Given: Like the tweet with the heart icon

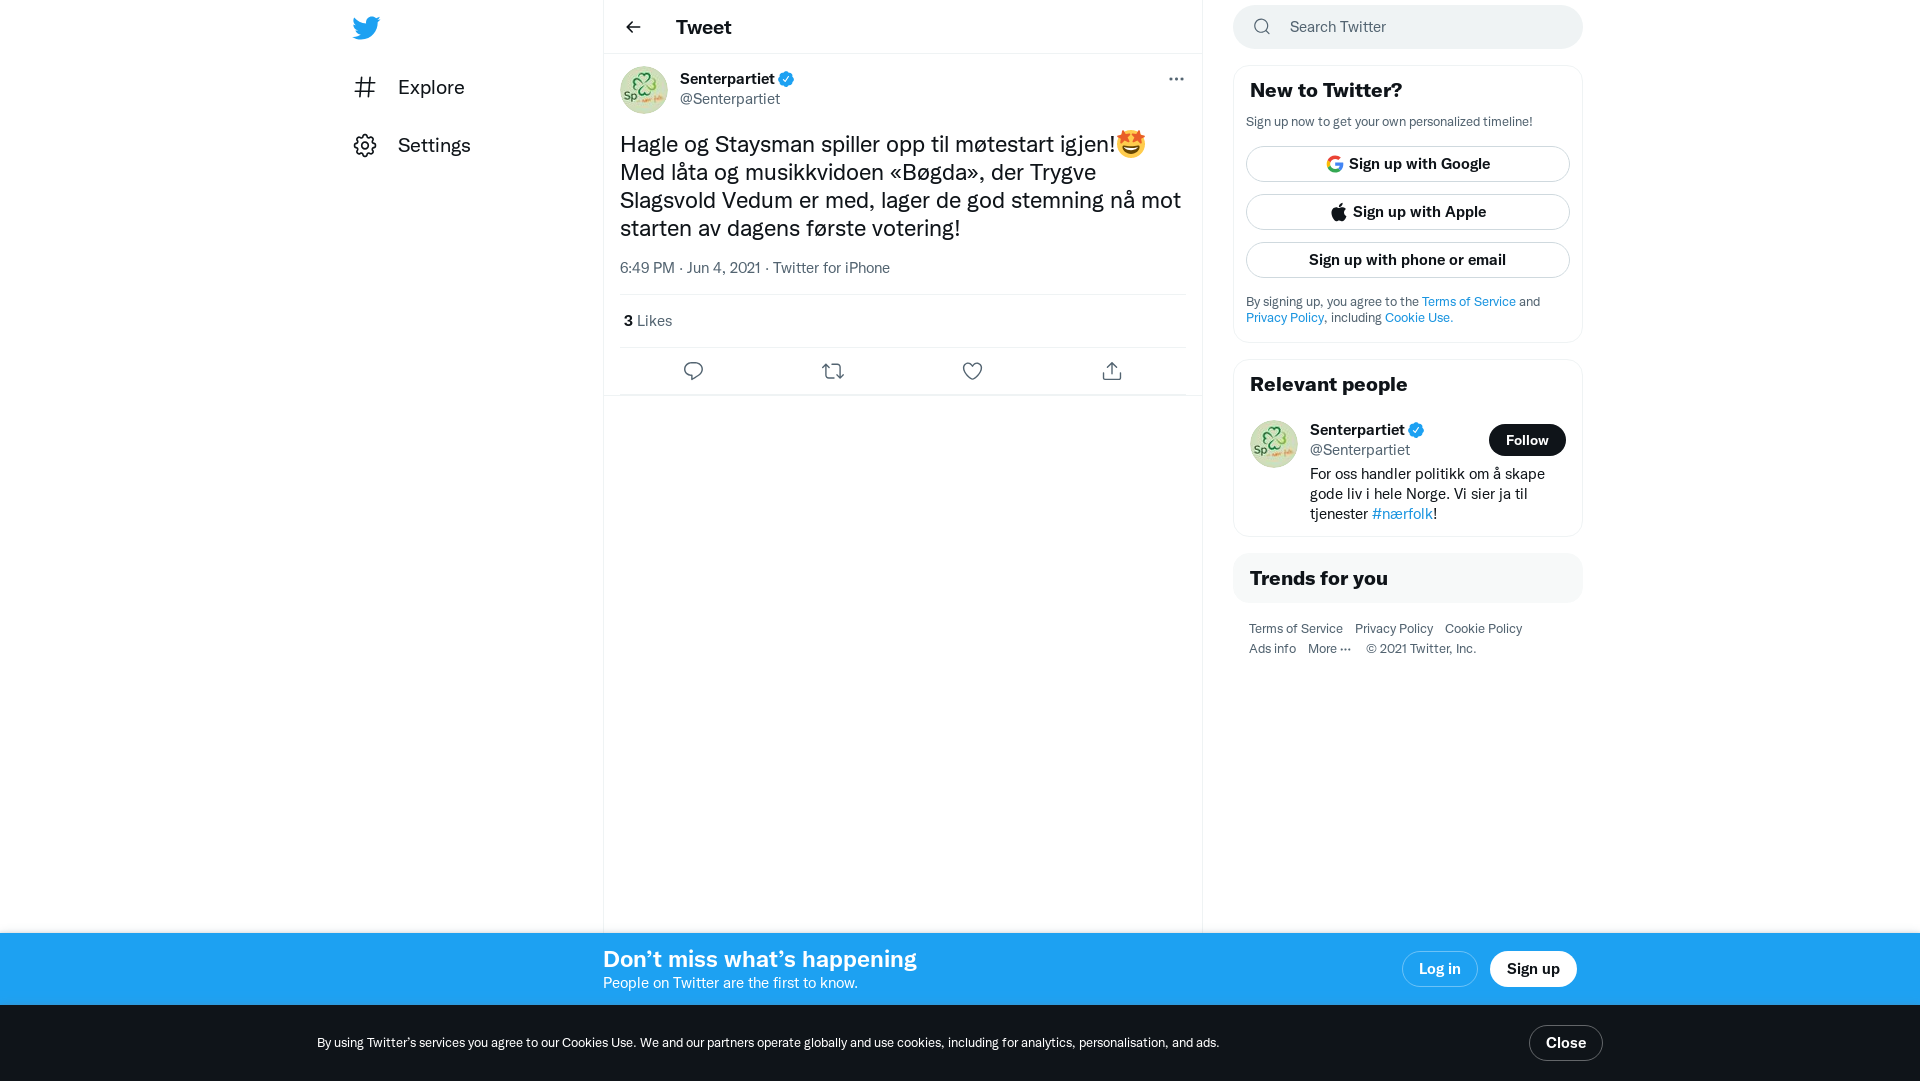Looking at the screenshot, I should [972, 371].
